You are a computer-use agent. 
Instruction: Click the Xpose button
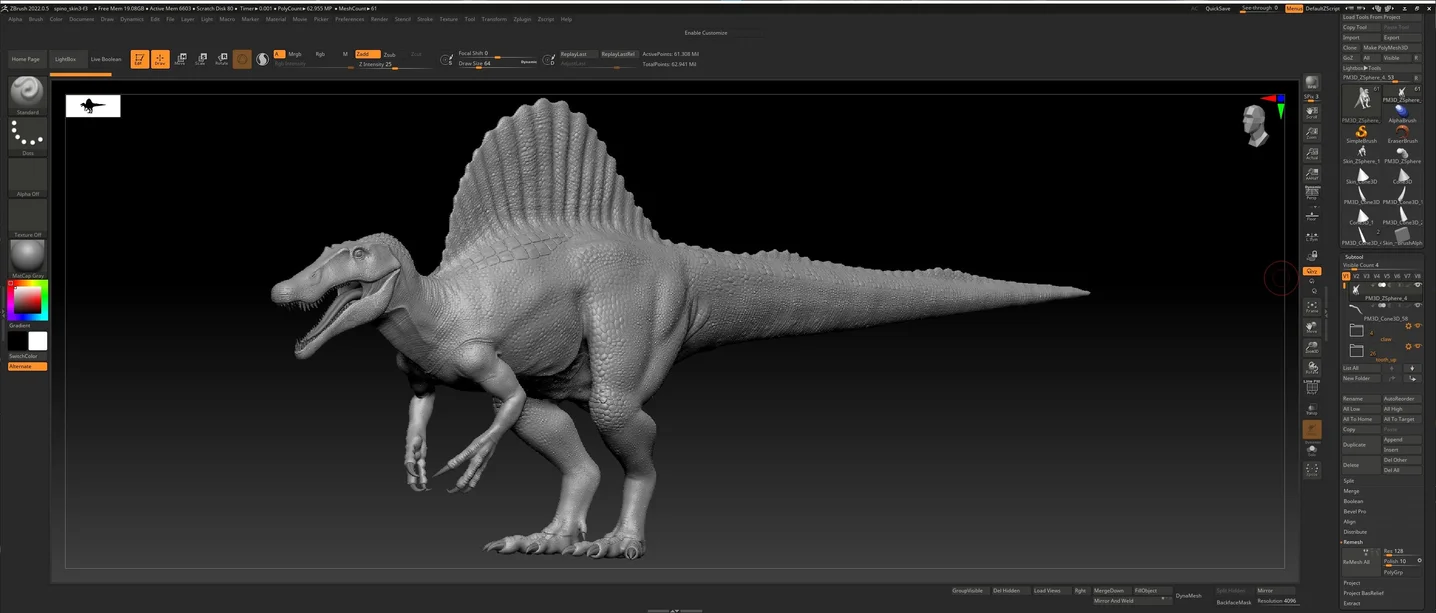tap(1312, 470)
